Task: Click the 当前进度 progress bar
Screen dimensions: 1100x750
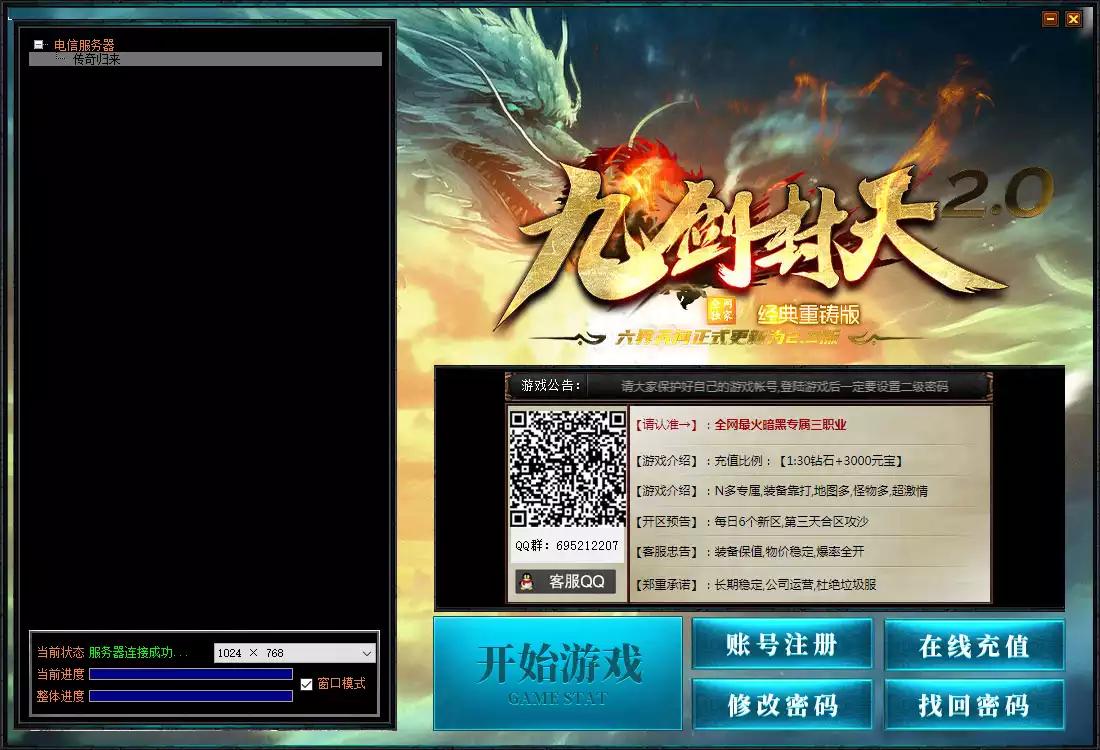Action: pyautogui.click(x=191, y=674)
